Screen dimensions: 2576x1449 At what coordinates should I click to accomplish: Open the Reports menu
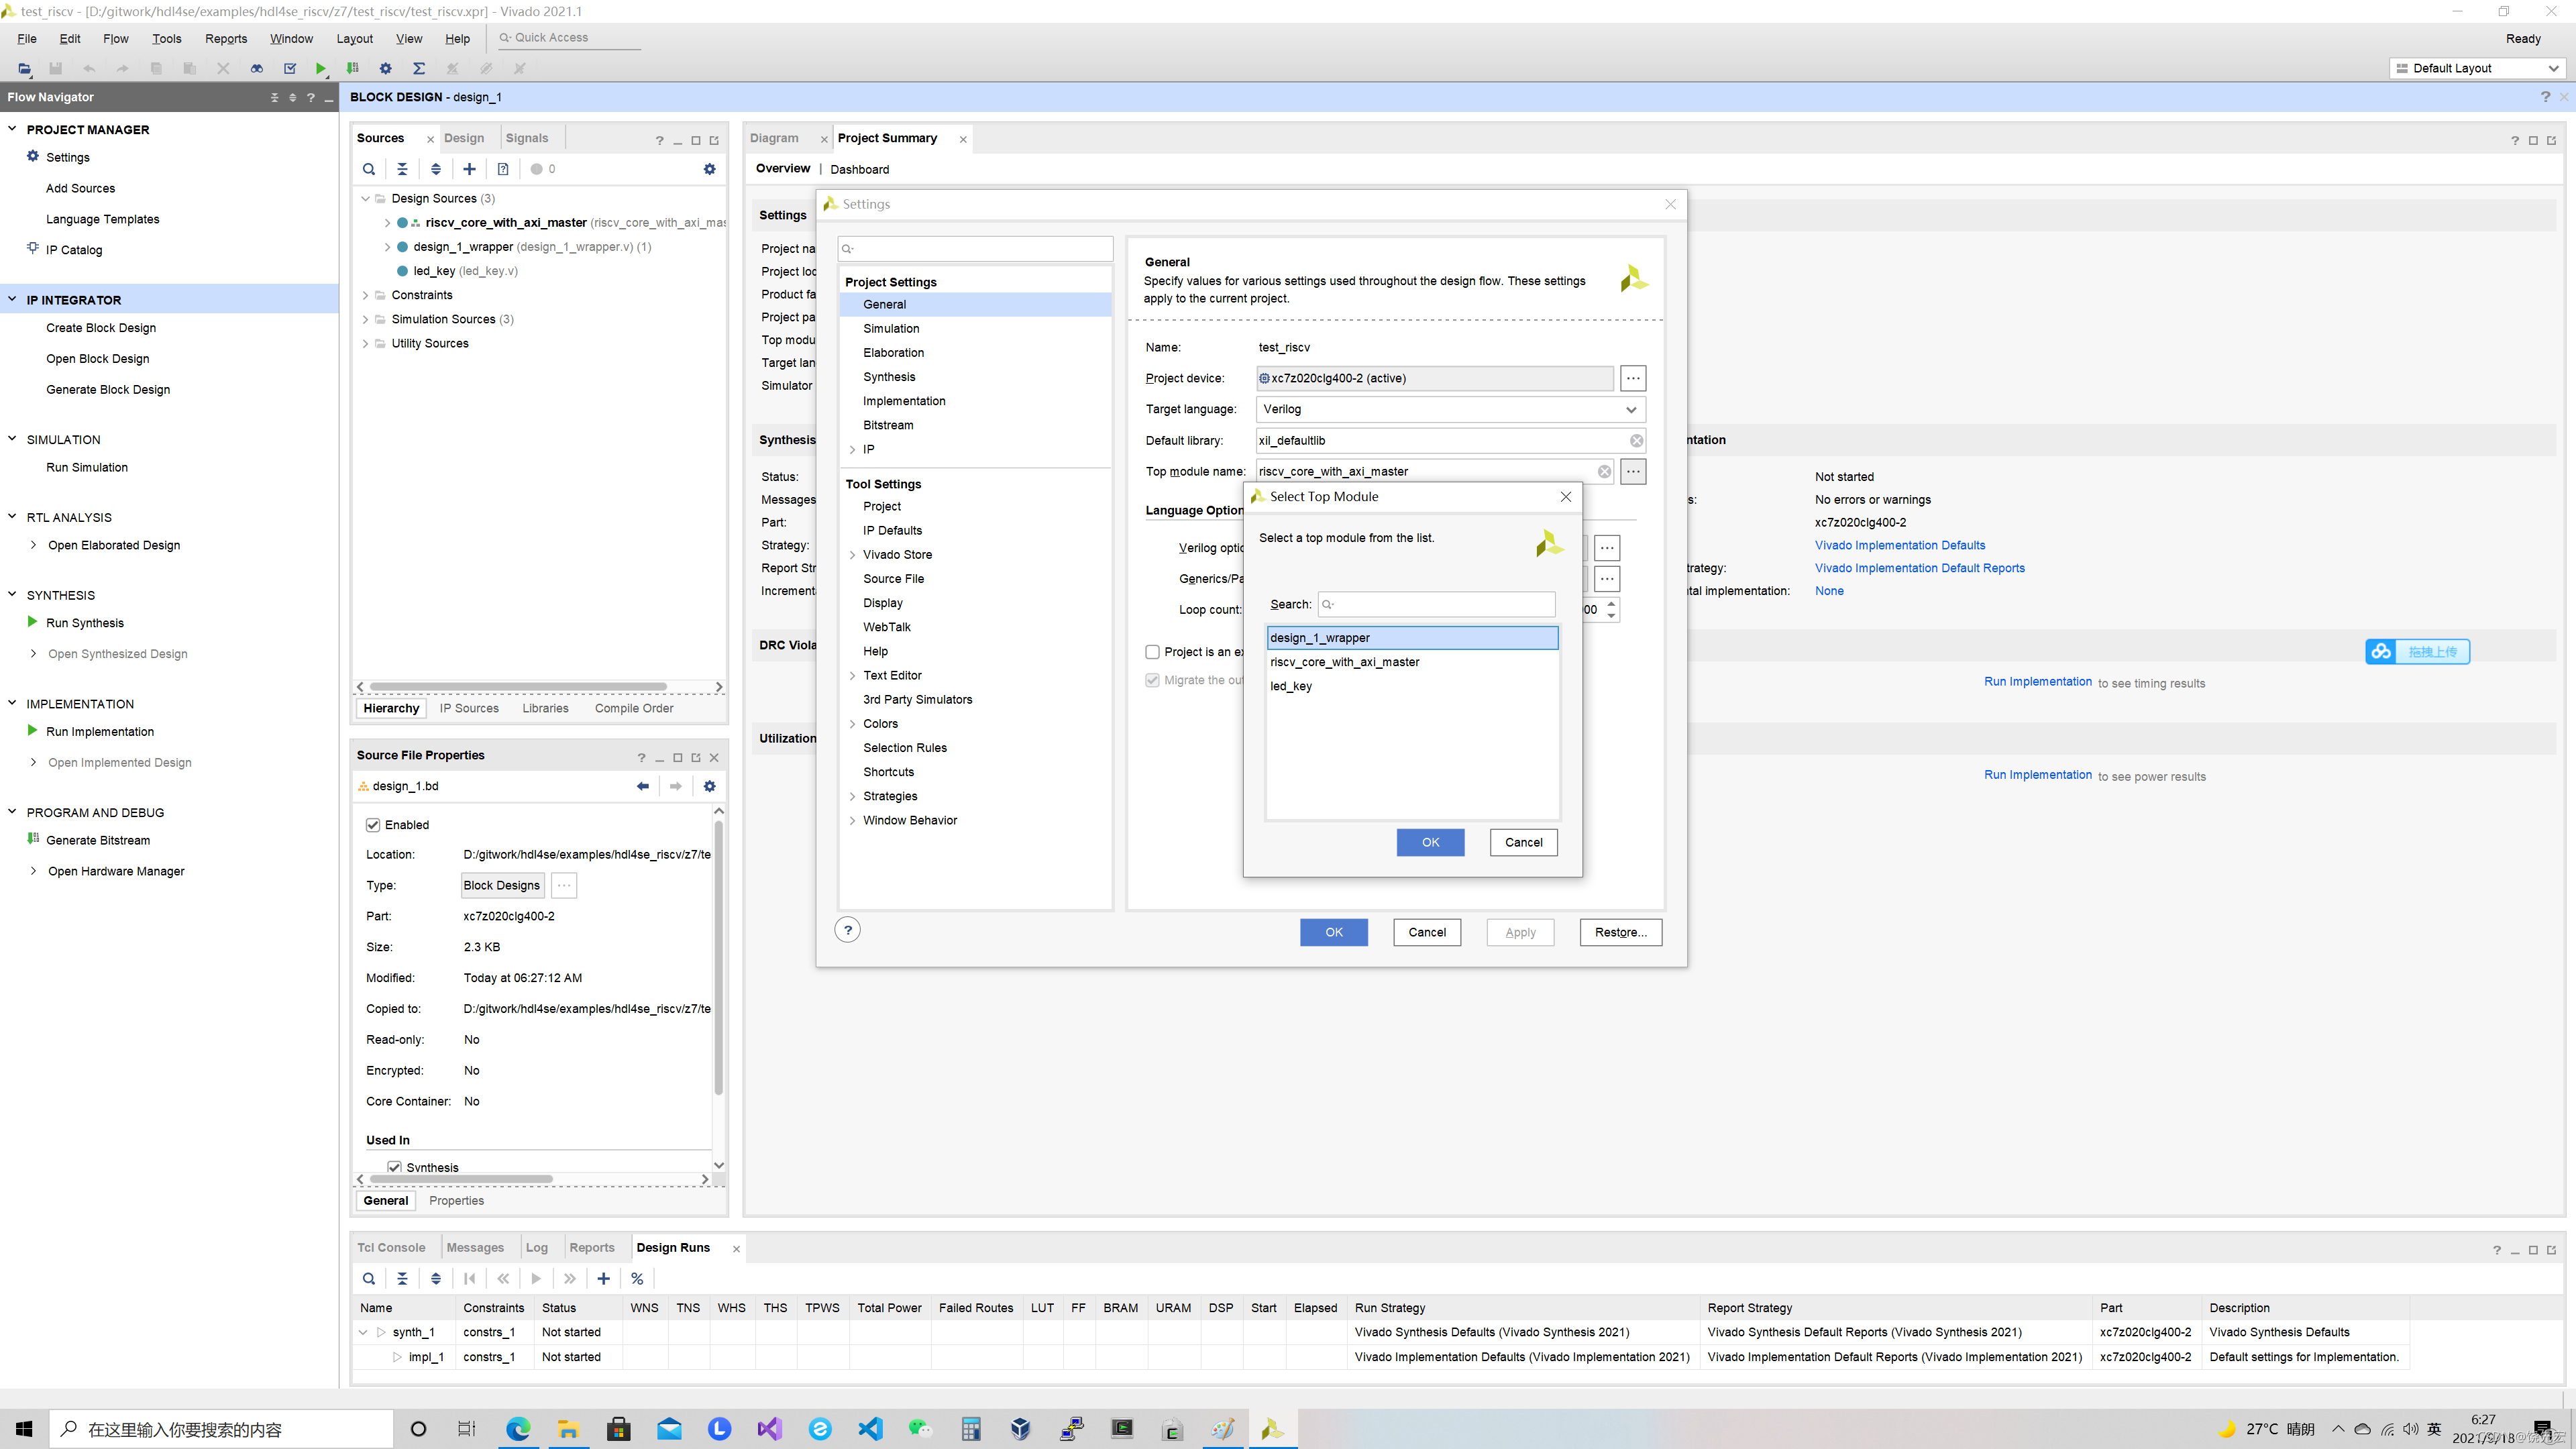(226, 38)
